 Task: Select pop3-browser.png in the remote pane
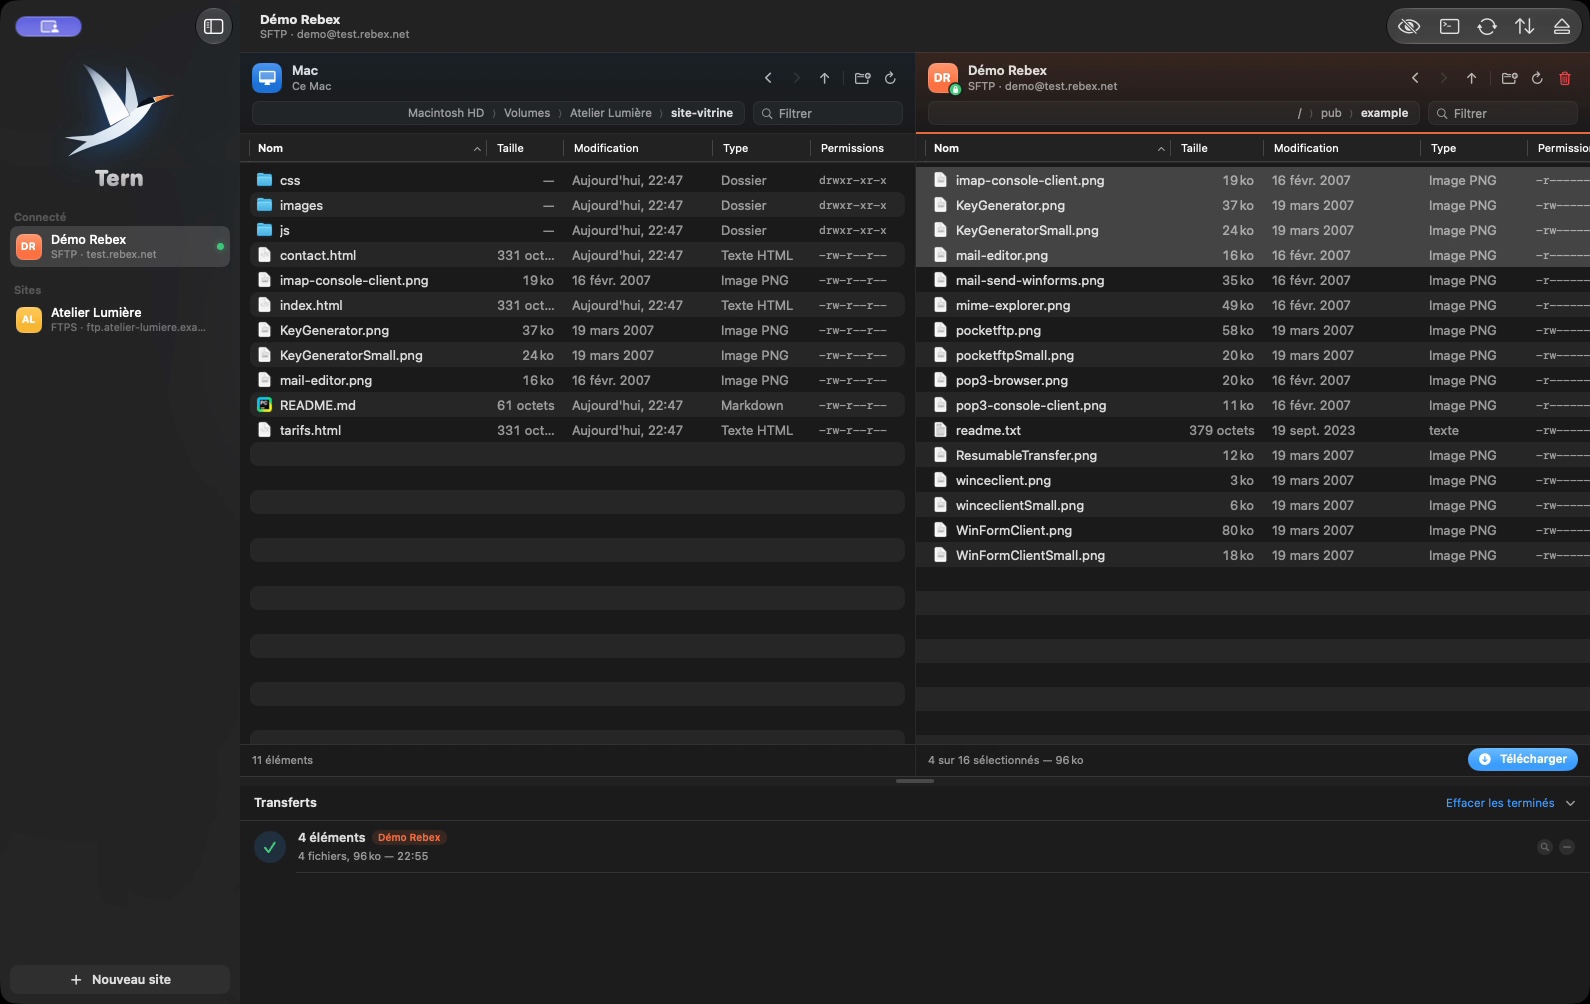point(1253,380)
